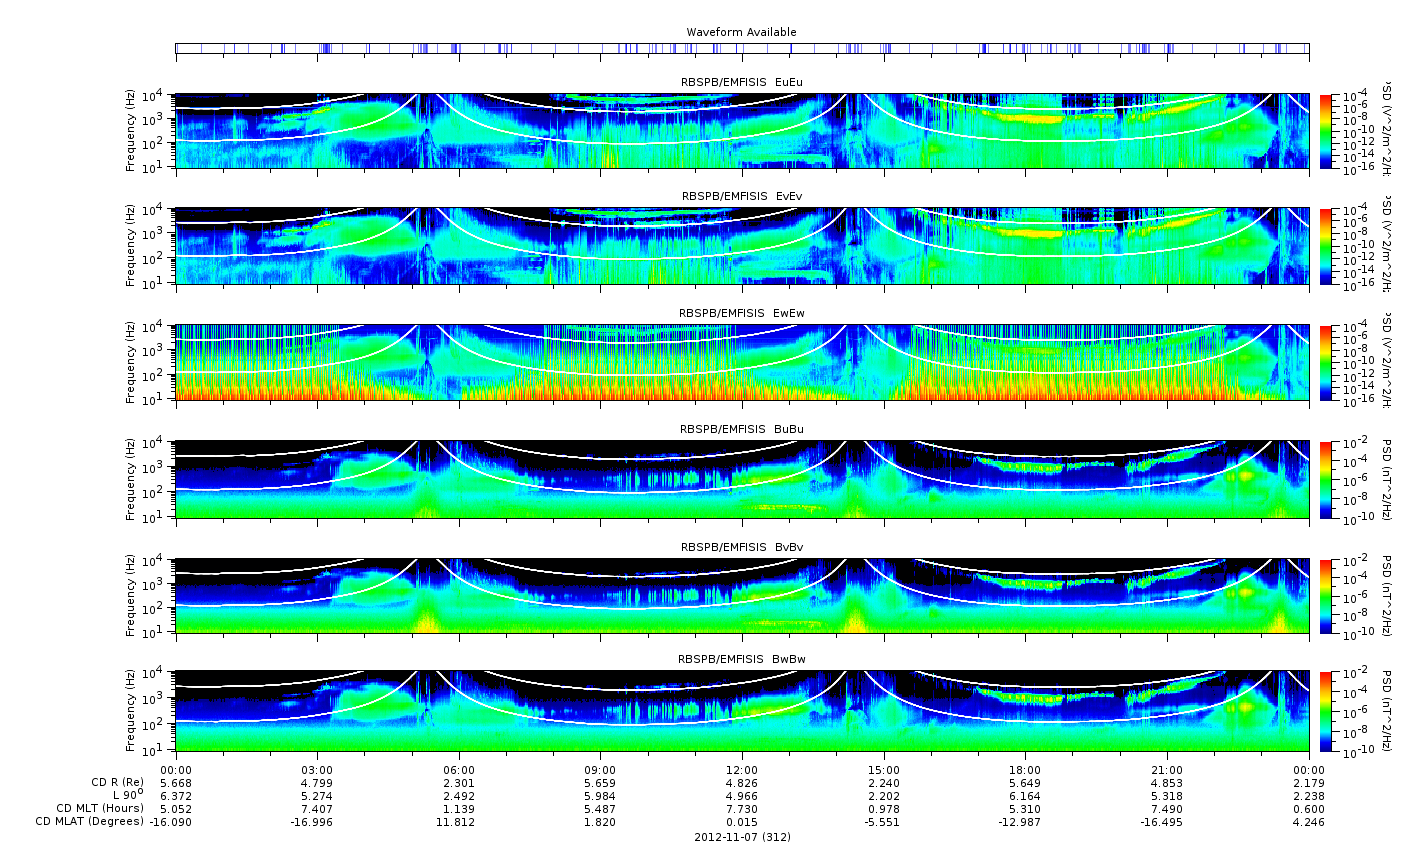This screenshot has height=859, width=1408.
Task: Click the EuEu panel color scale bar
Action: point(1325,132)
